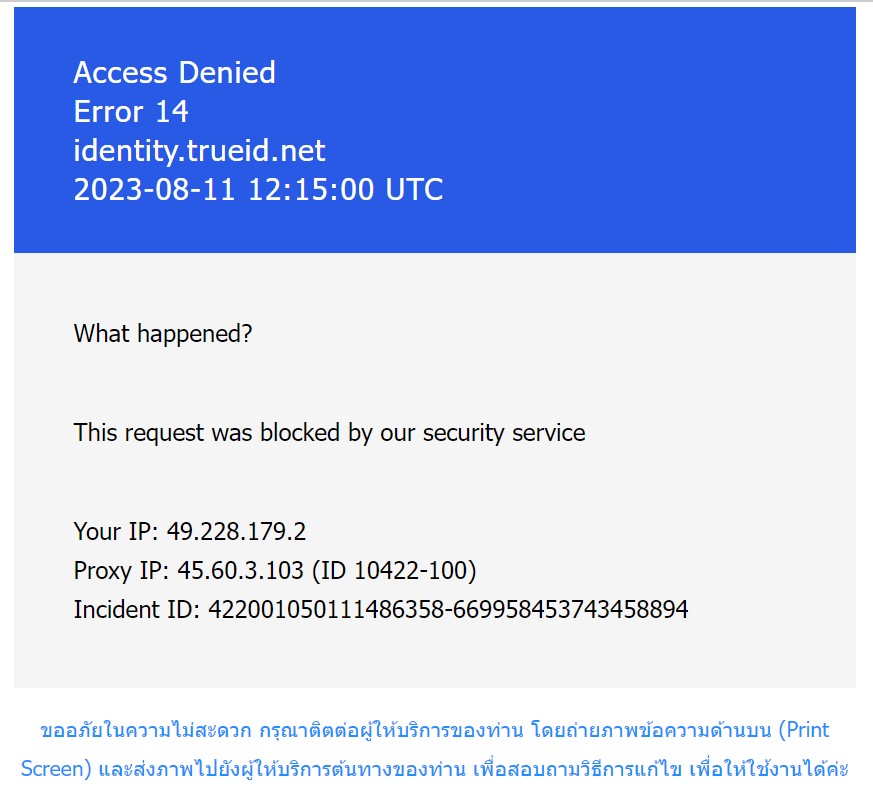Screen dimensions: 873x793
Task: Select the 49.228.179.2 IP address value
Action: tap(235, 531)
